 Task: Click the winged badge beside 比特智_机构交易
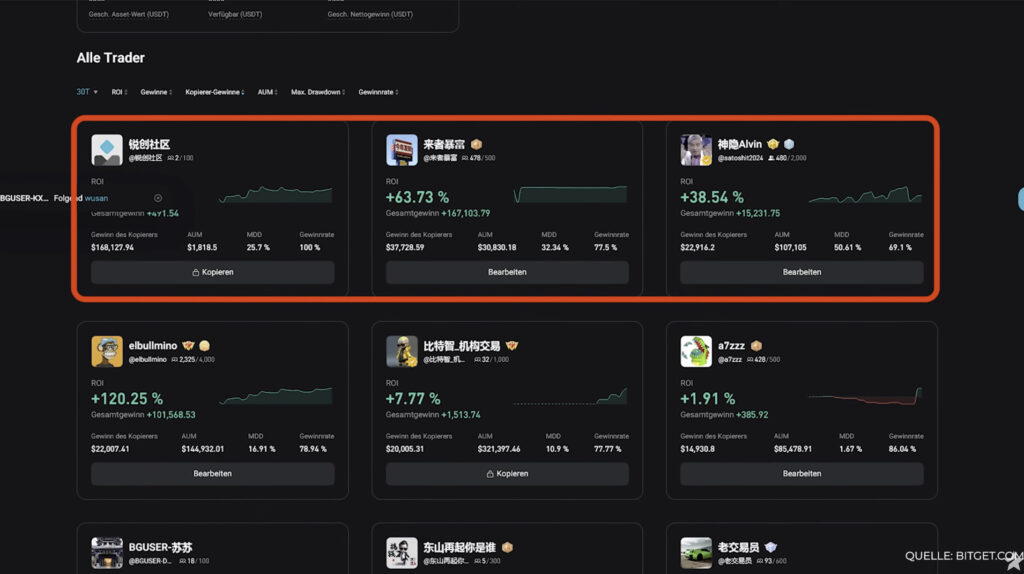point(512,345)
